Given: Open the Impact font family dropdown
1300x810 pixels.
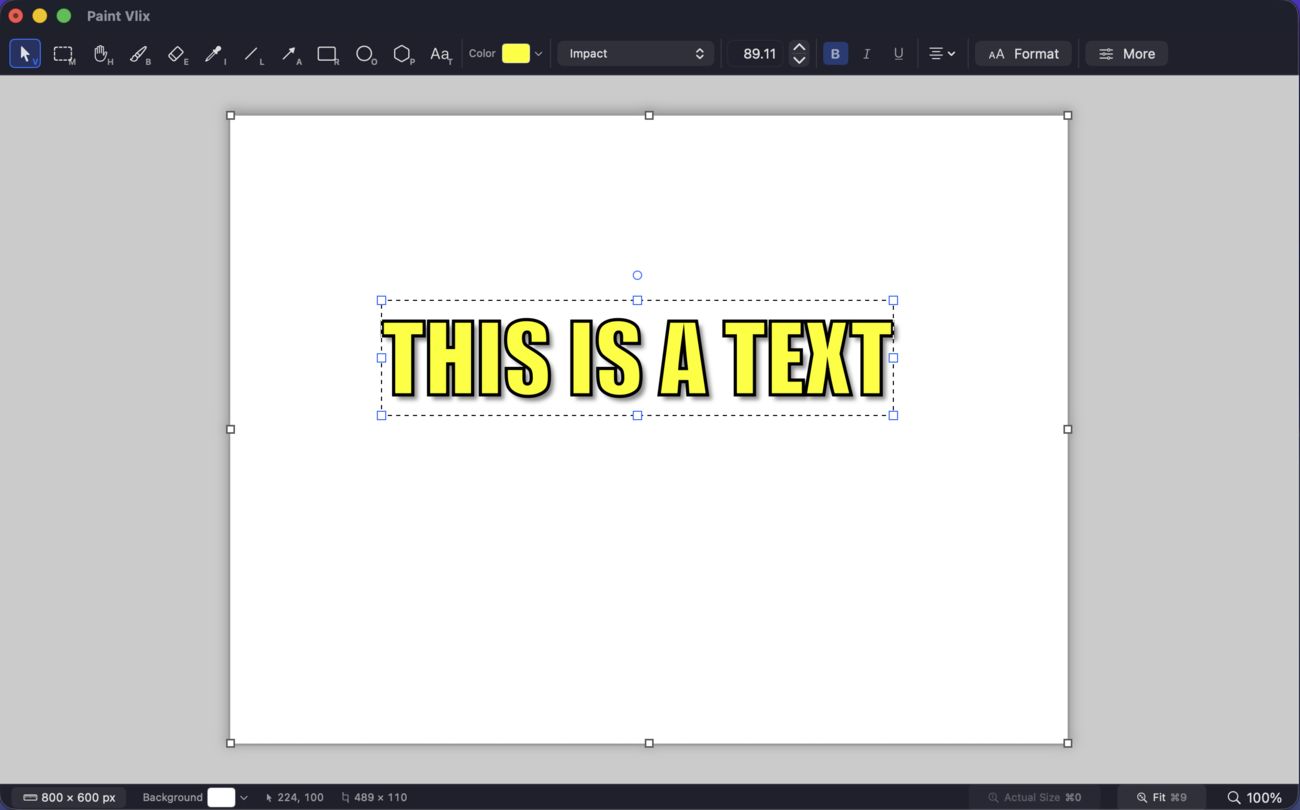Looking at the screenshot, I should pos(636,54).
